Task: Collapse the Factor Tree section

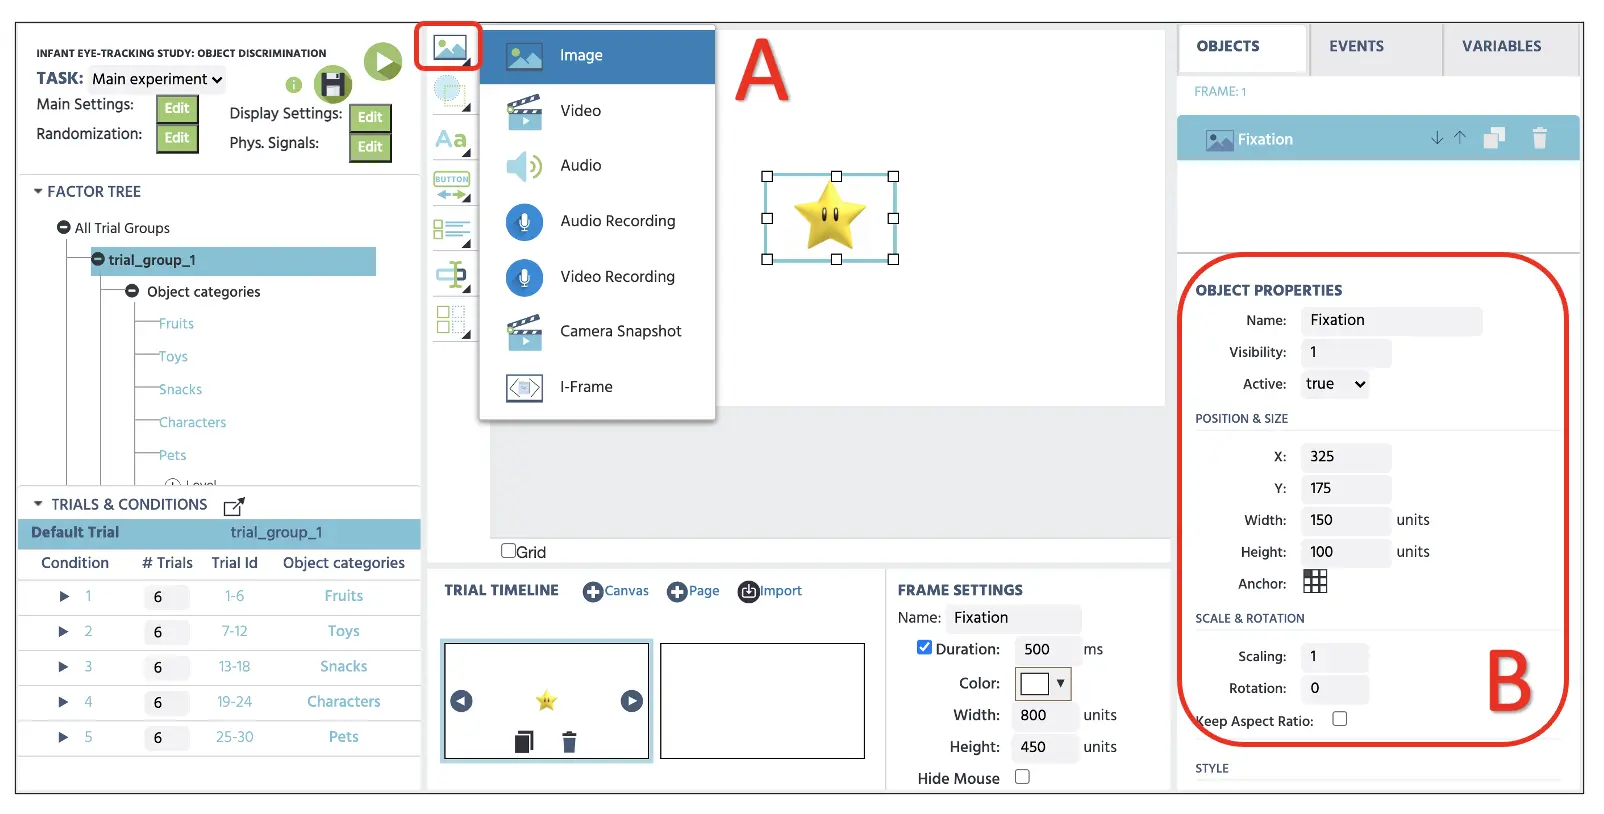Action: [x=38, y=191]
